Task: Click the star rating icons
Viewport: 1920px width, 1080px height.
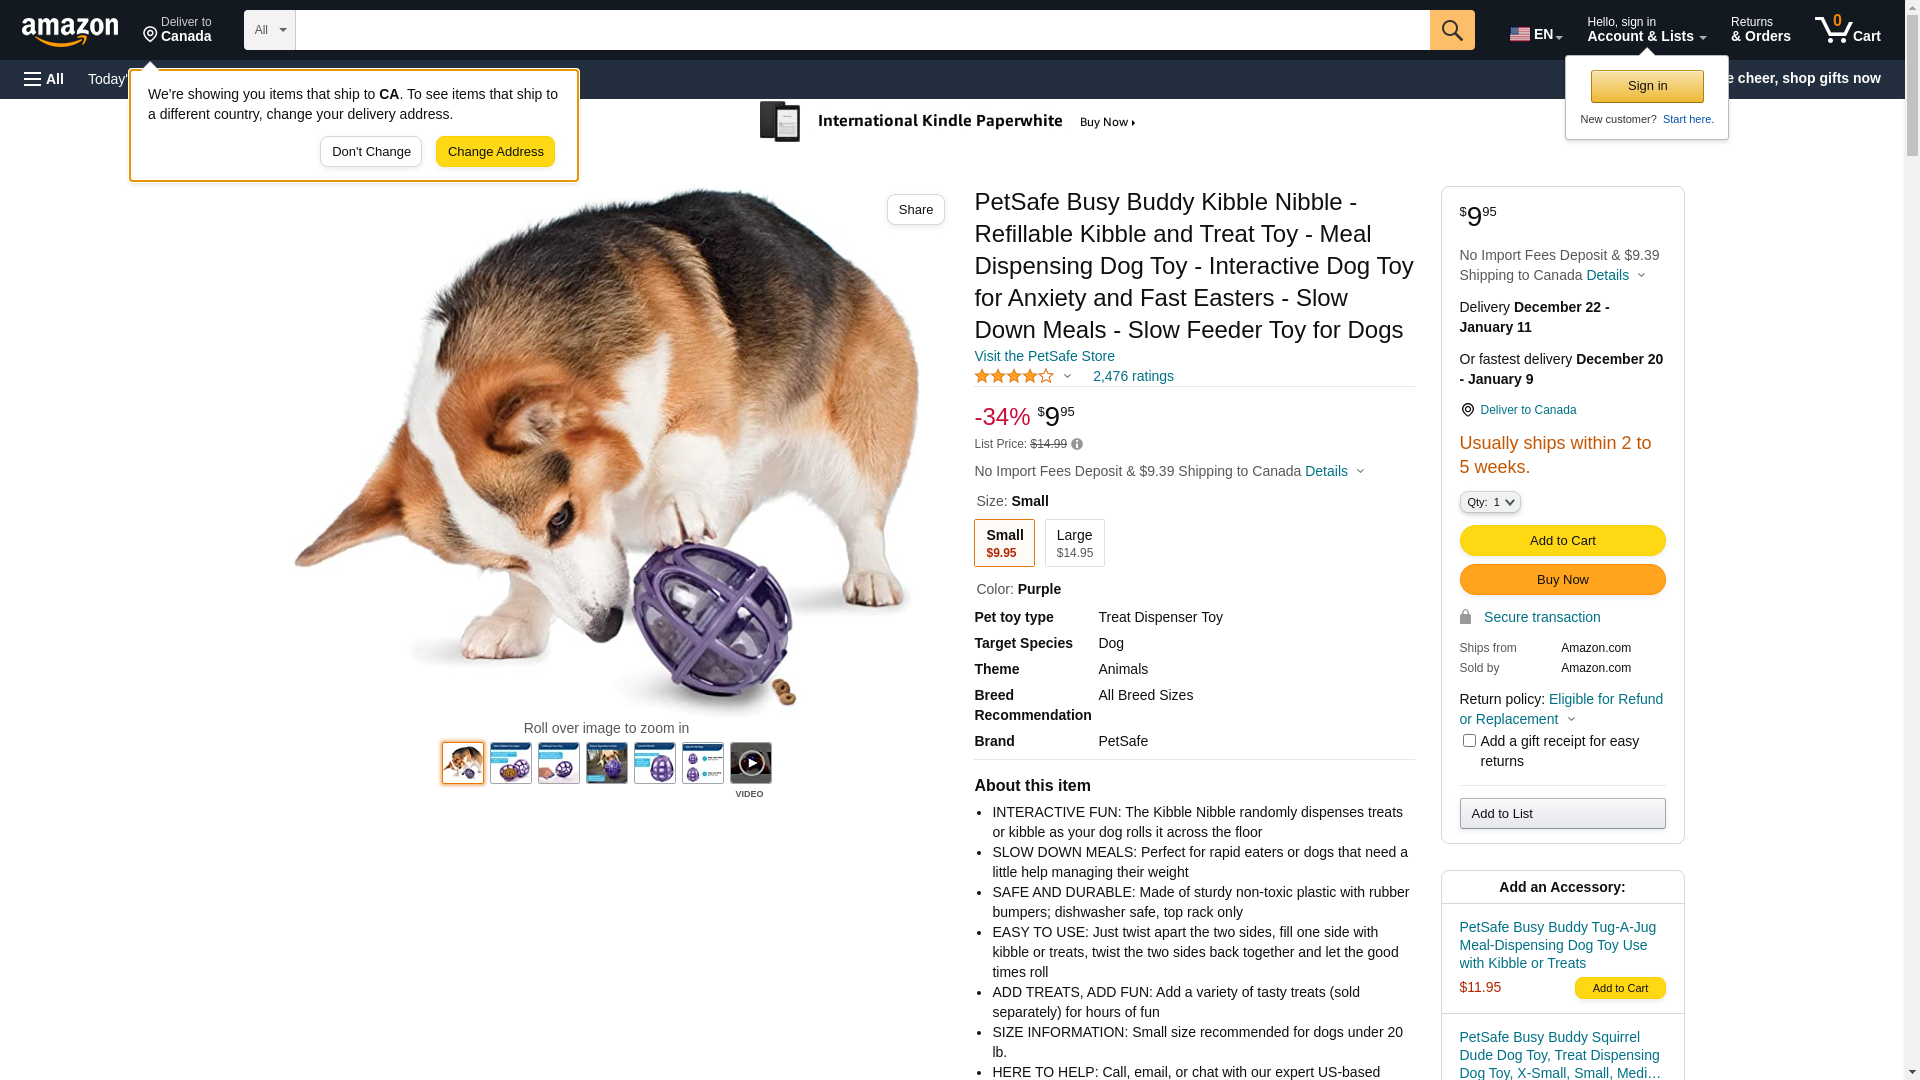Action: tap(1013, 376)
